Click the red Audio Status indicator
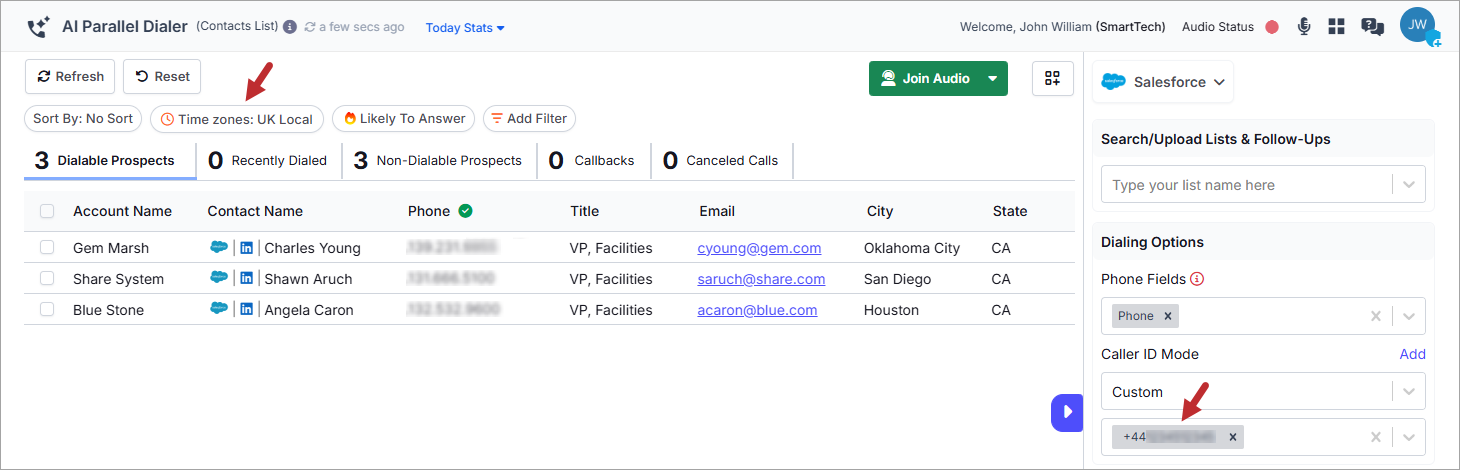The width and height of the screenshot is (1460, 470). 1272,27
